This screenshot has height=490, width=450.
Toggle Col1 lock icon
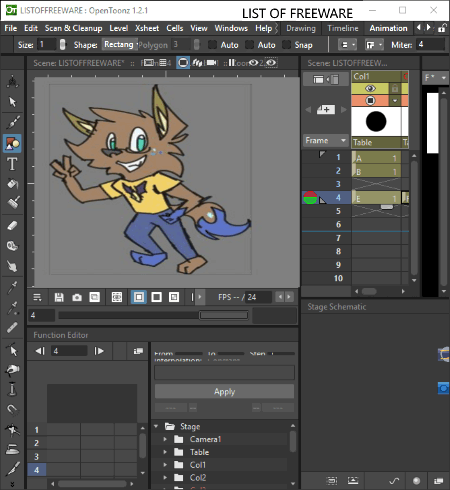pyautogui.click(x=395, y=88)
